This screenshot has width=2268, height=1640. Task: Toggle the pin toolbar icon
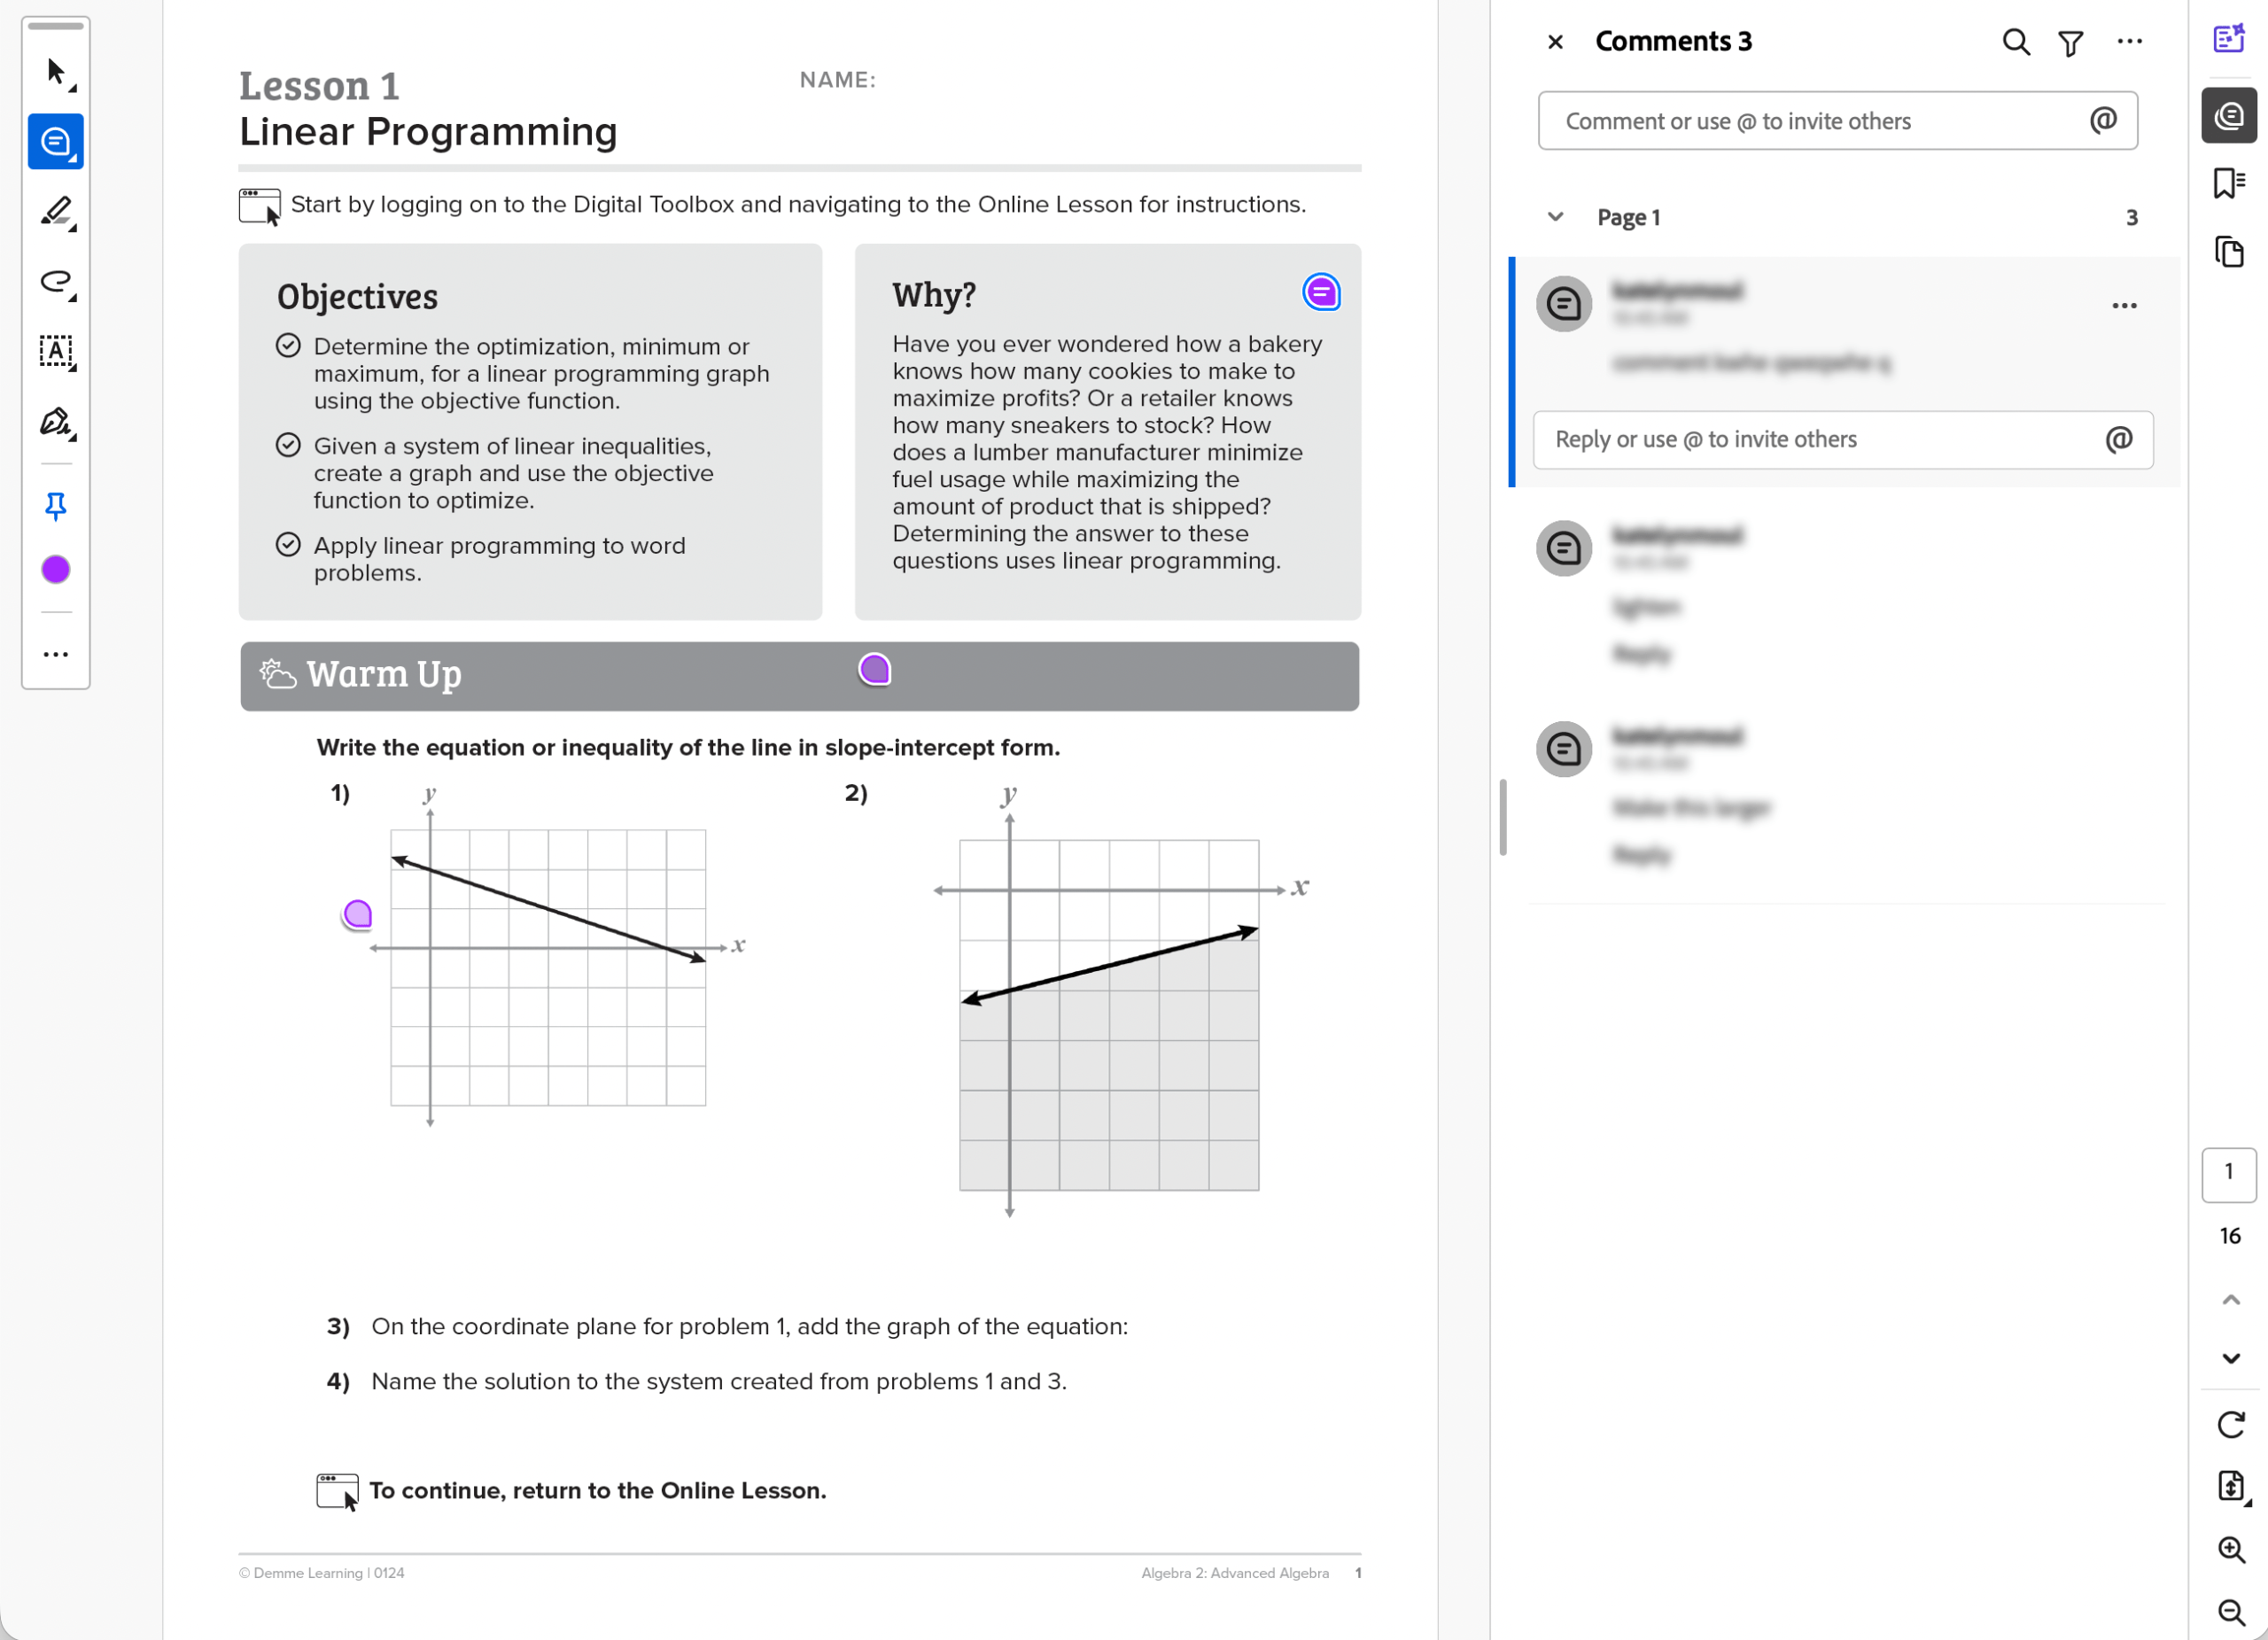point(56,507)
